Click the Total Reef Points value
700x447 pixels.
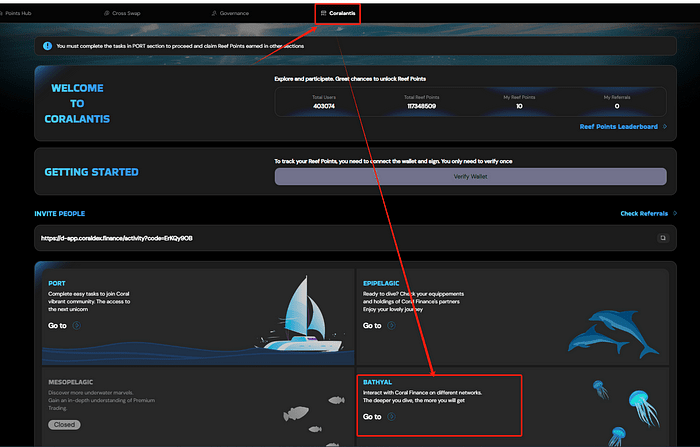point(421,106)
